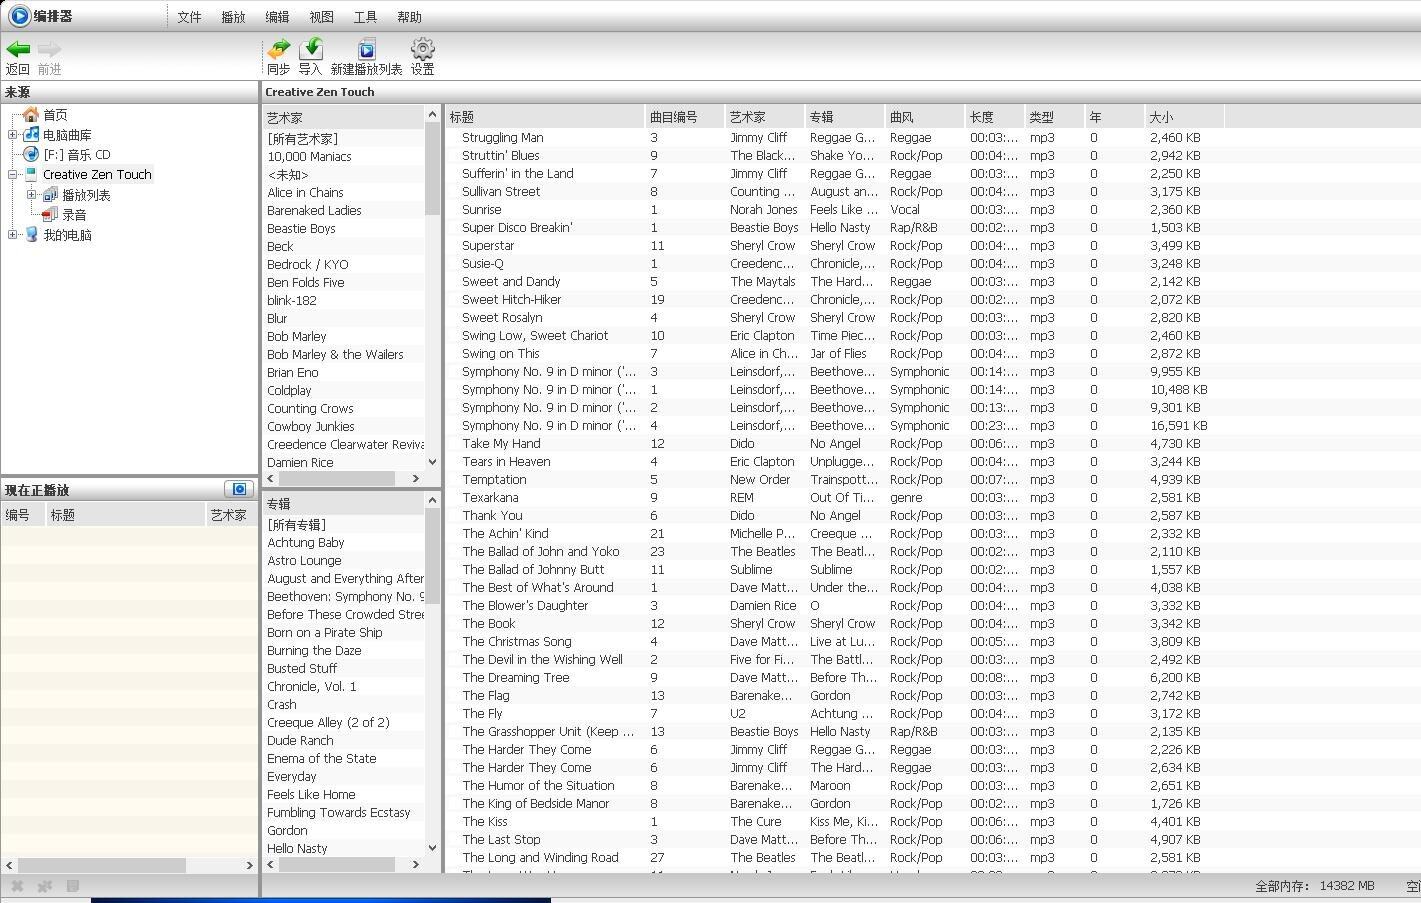Screen dimensions: 1421x903
Task: Click first X icon in bottom status bar
Action: [x=17, y=886]
